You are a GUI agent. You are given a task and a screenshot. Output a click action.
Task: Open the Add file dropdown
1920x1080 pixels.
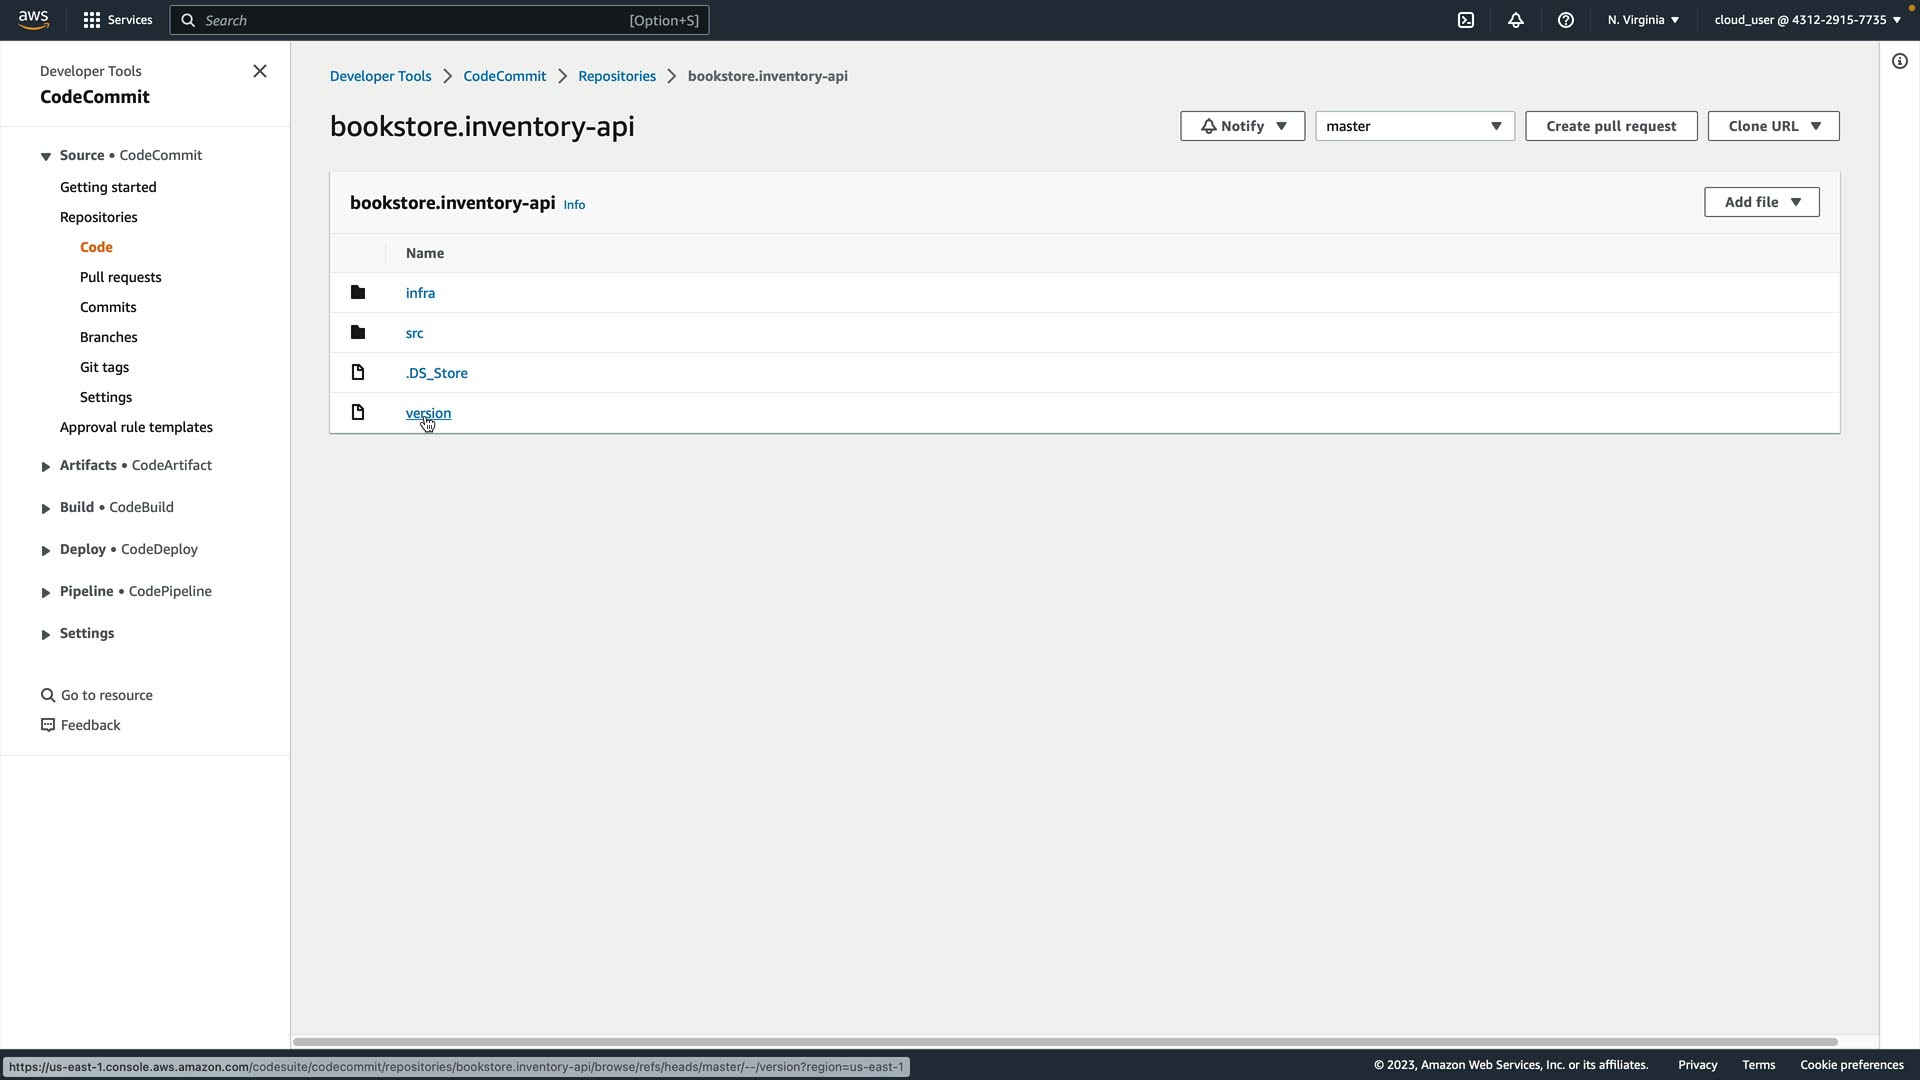(1761, 202)
